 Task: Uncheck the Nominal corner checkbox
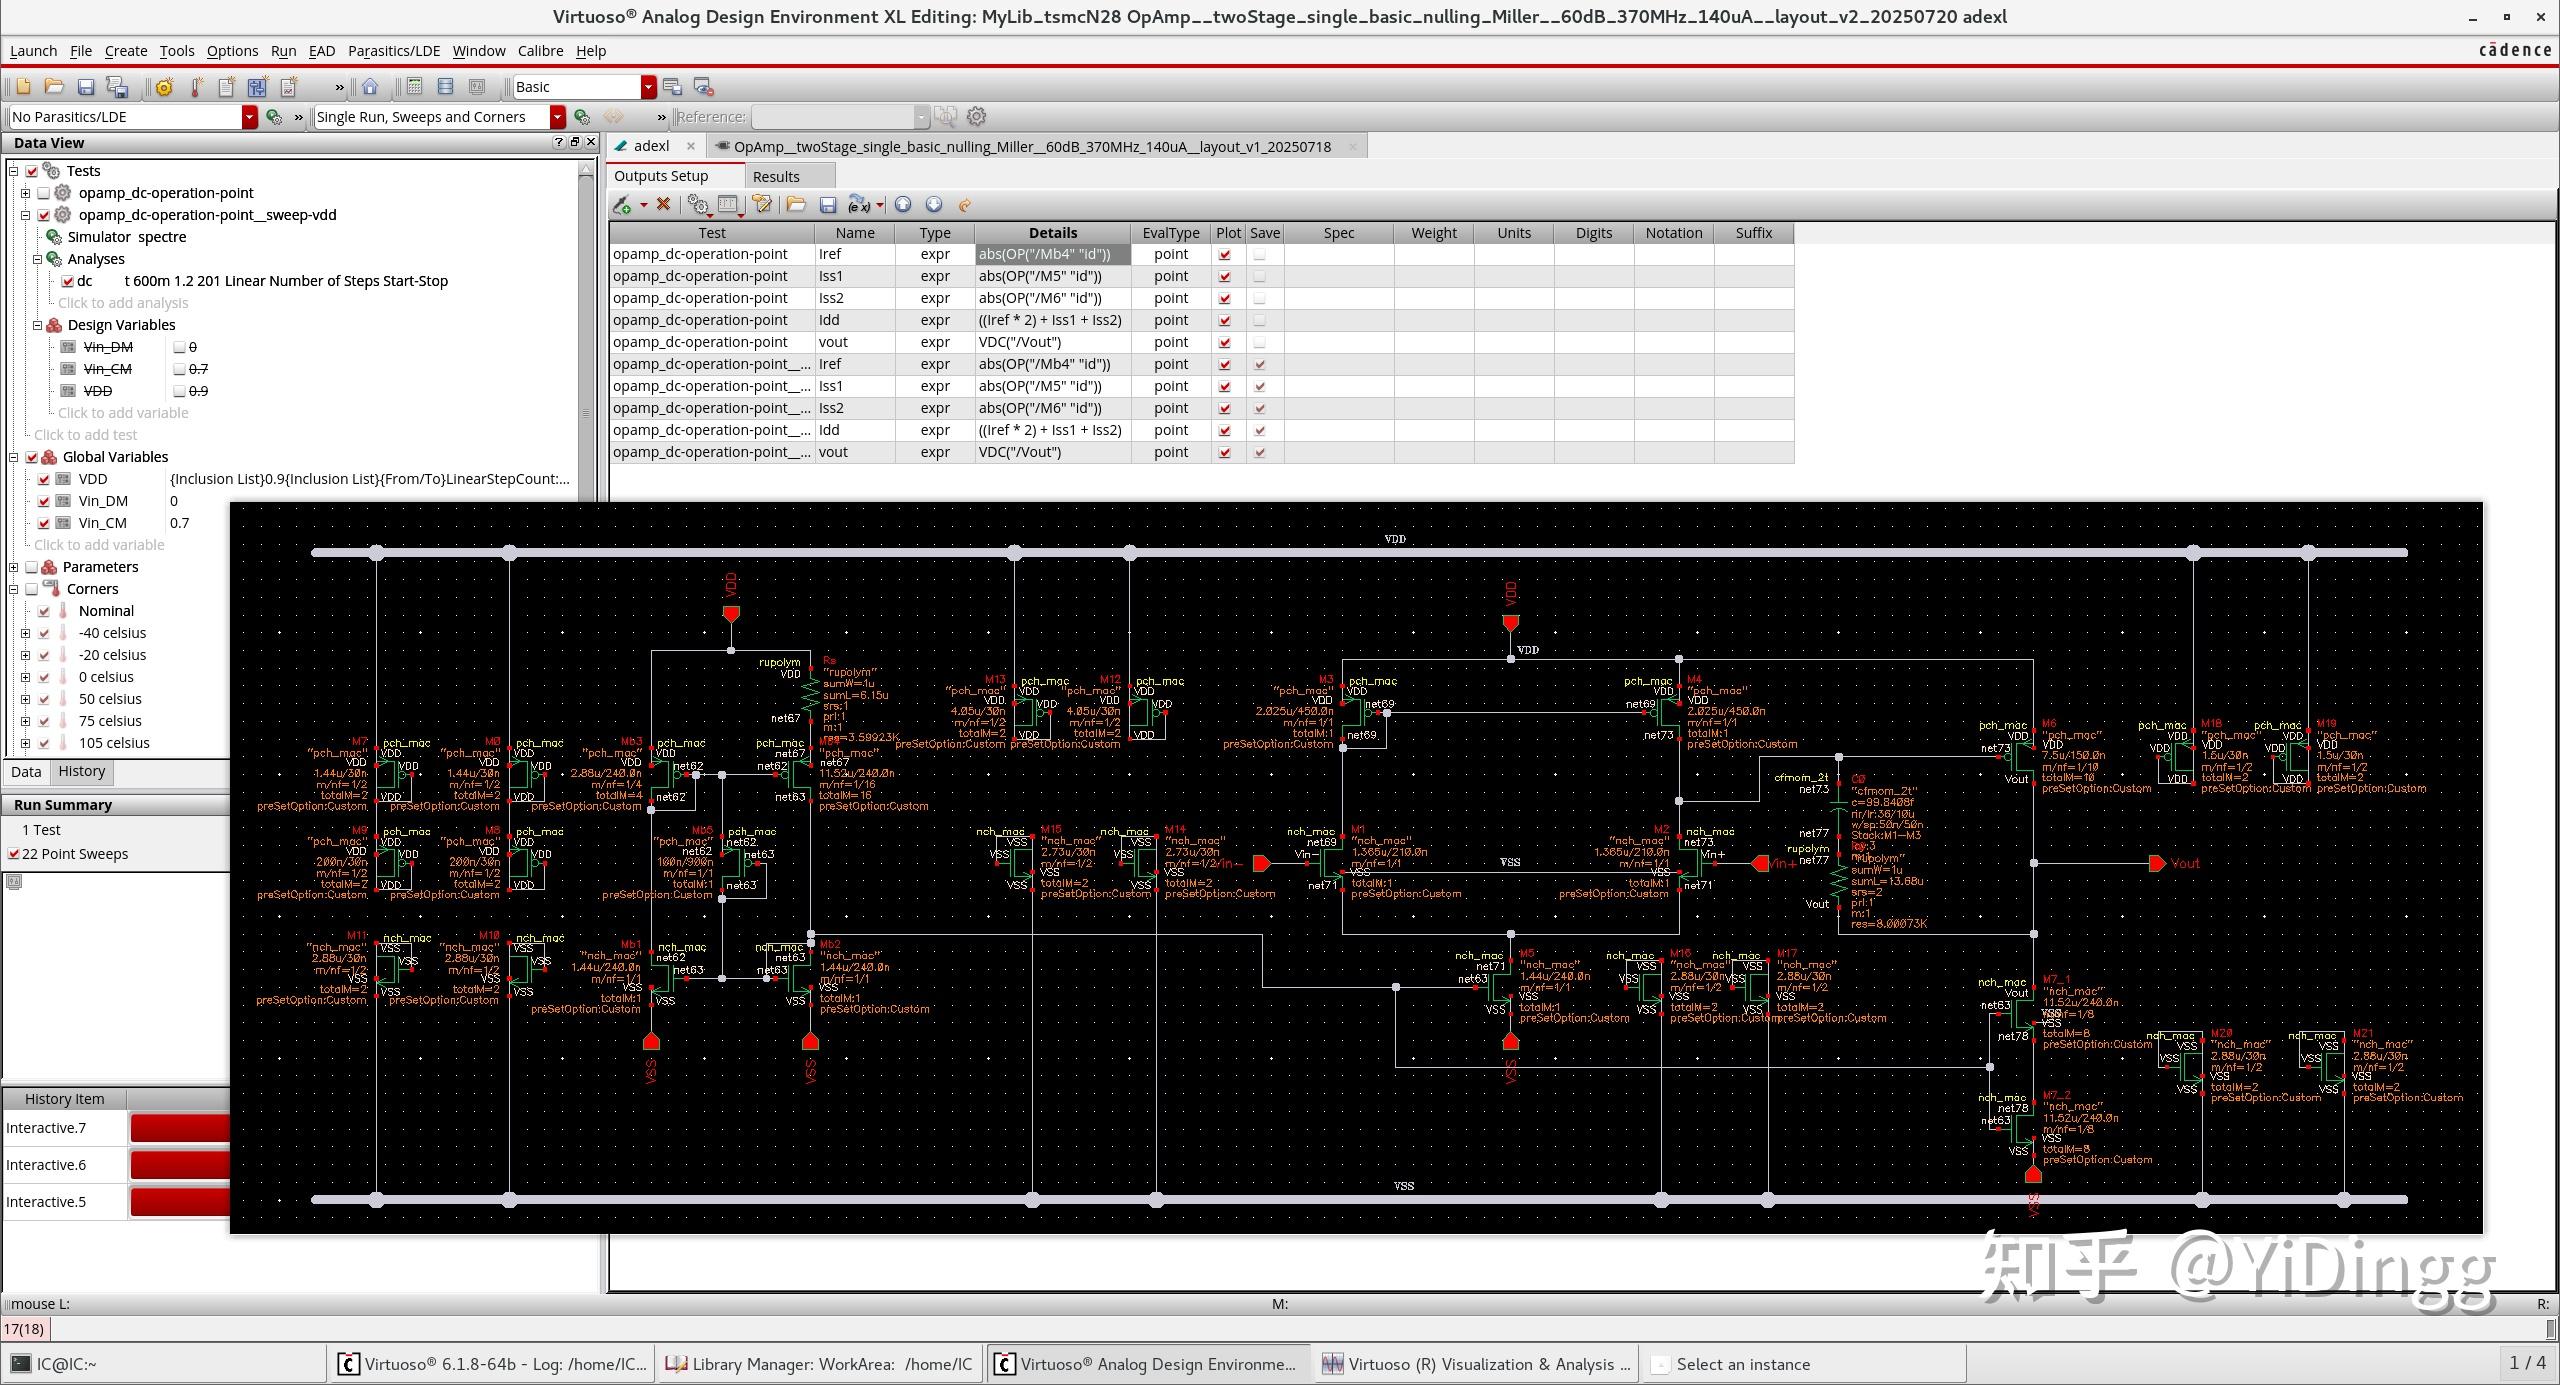pos(44,611)
